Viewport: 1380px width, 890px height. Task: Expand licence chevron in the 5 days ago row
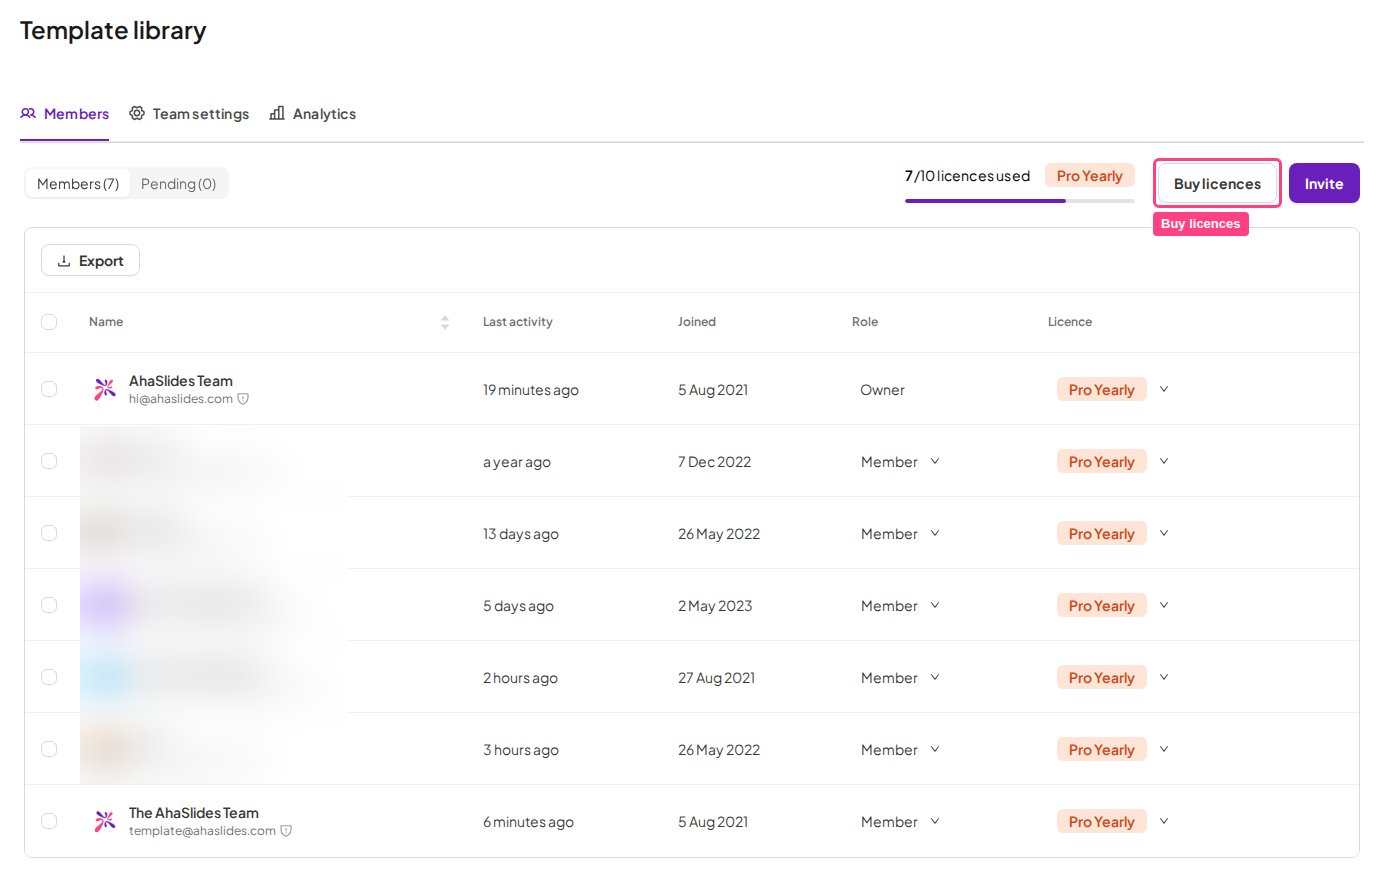(1164, 605)
